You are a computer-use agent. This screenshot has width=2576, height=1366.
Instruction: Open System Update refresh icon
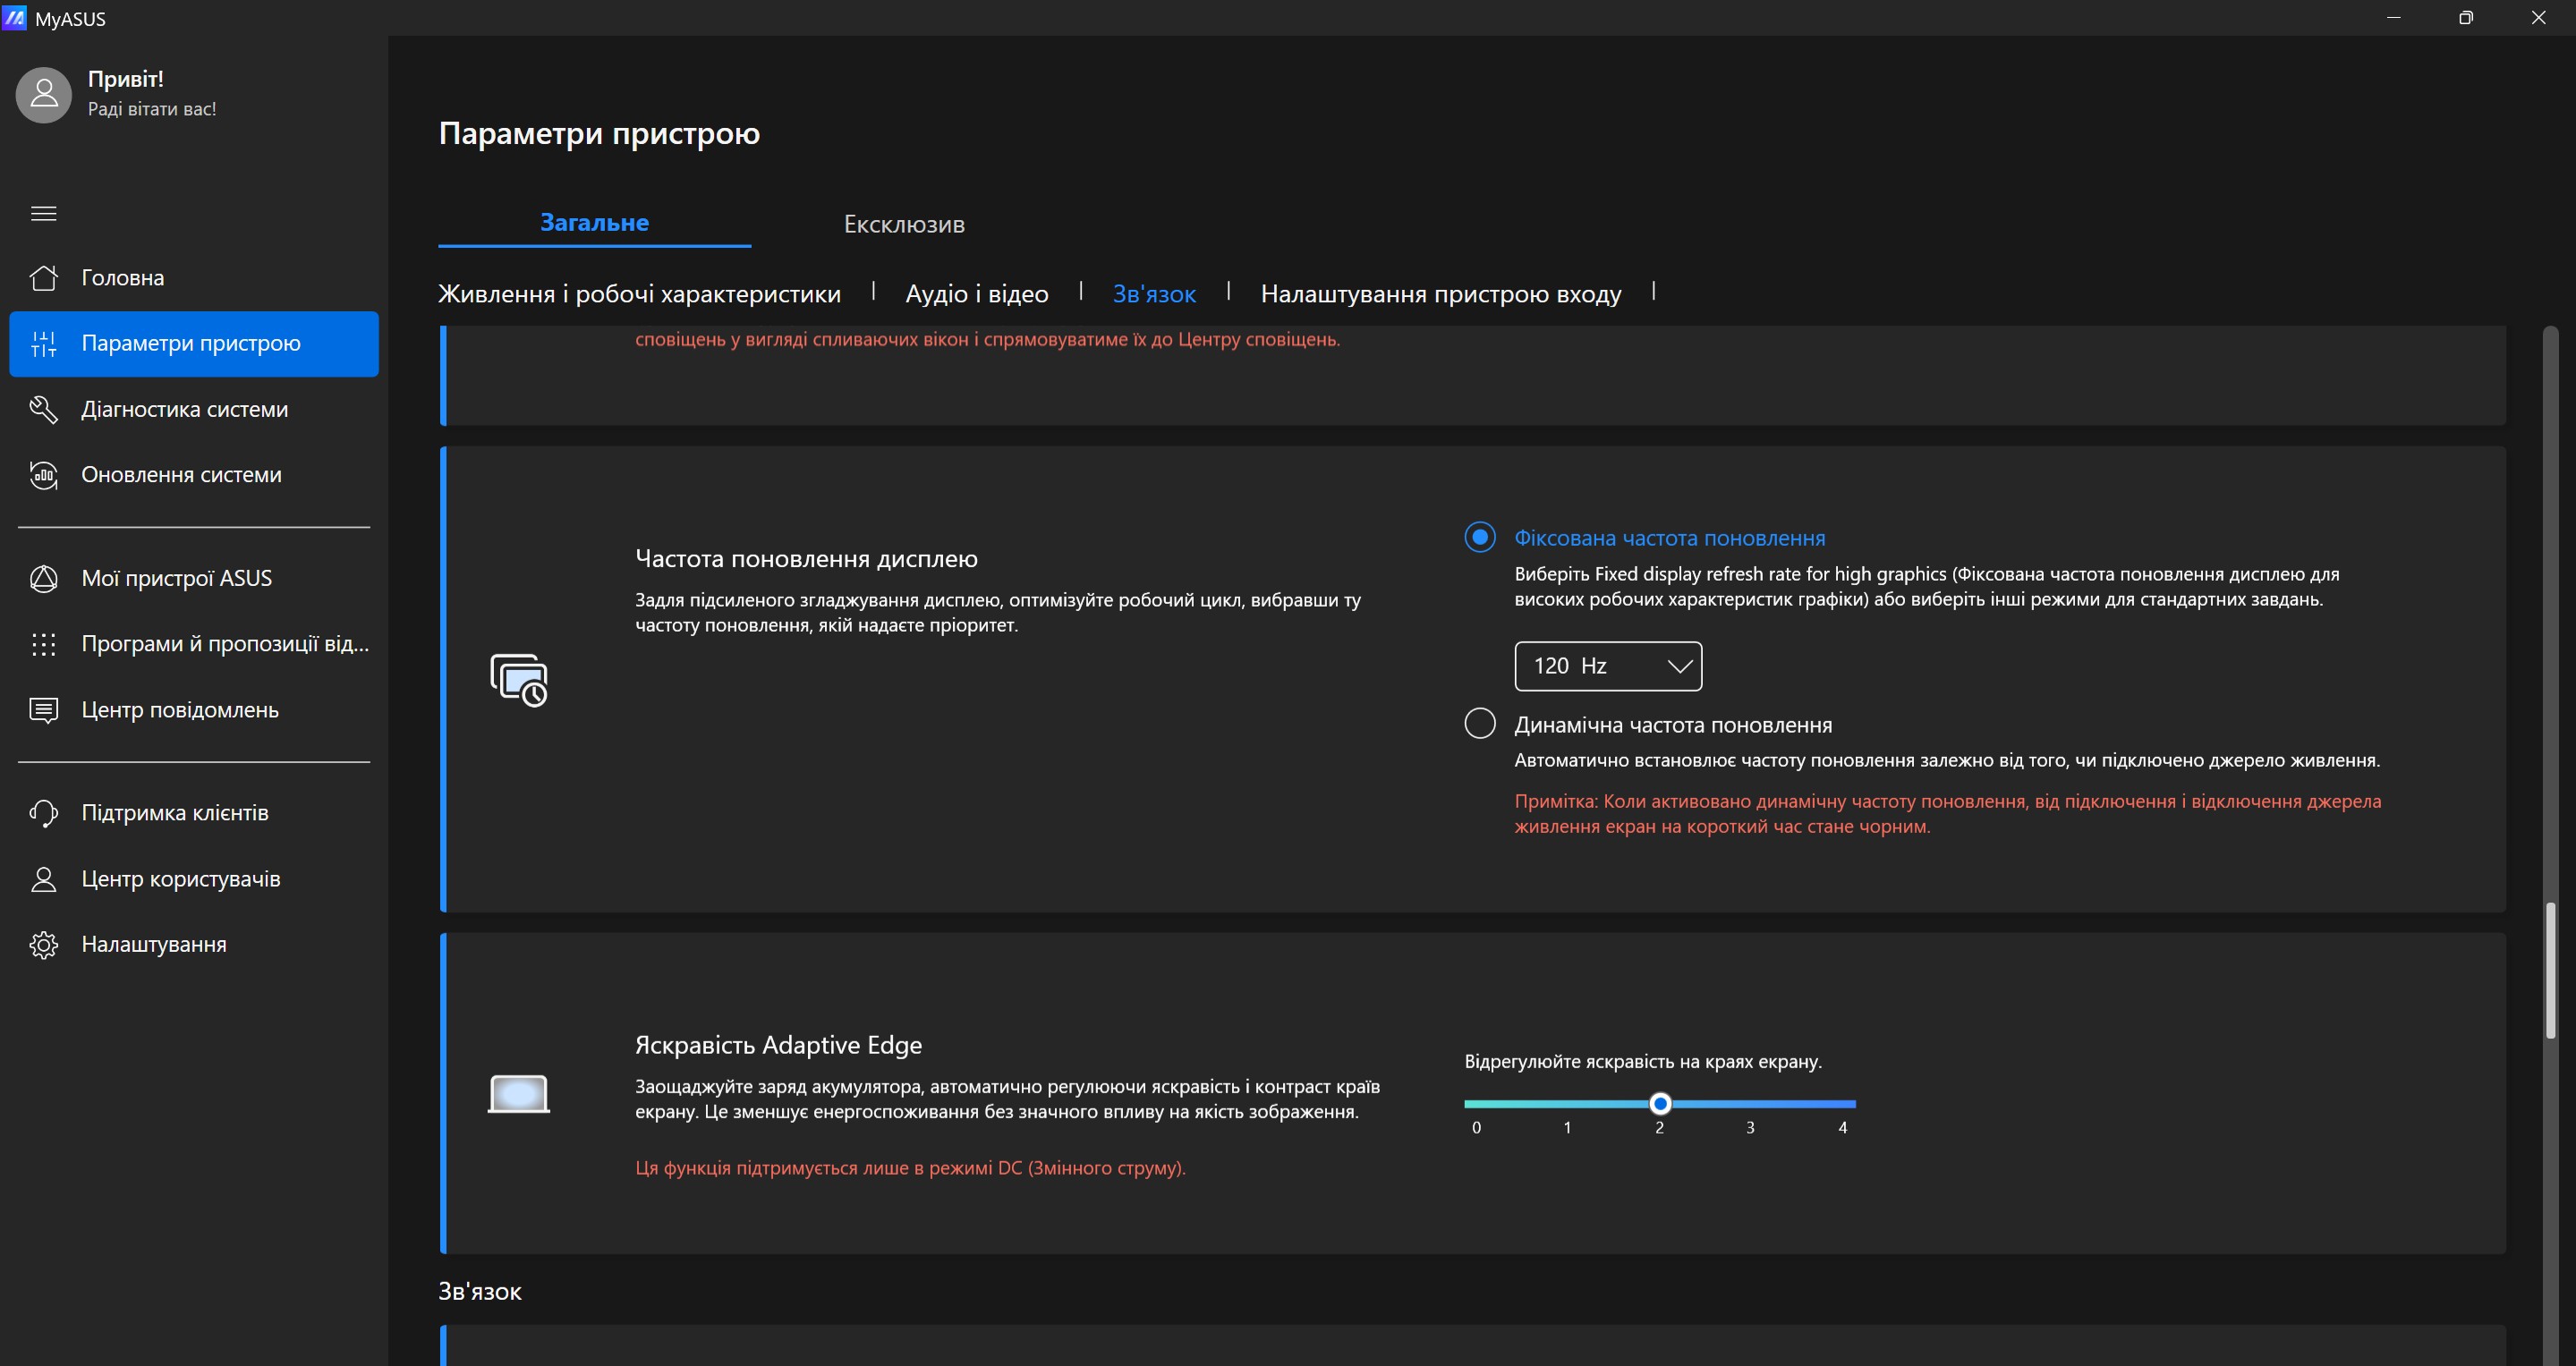pos(44,475)
